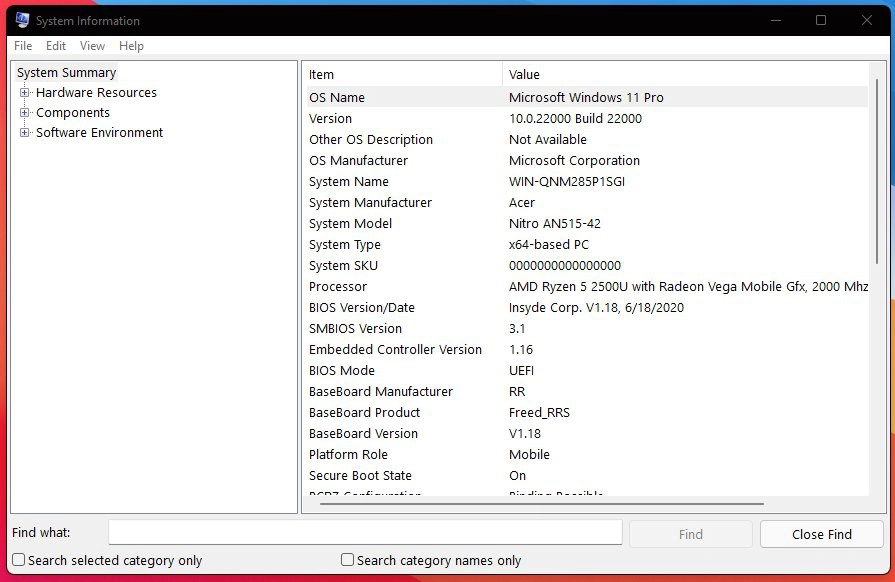This screenshot has height=582, width=895.
Task: Open the Help menu
Action: (131, 46)
